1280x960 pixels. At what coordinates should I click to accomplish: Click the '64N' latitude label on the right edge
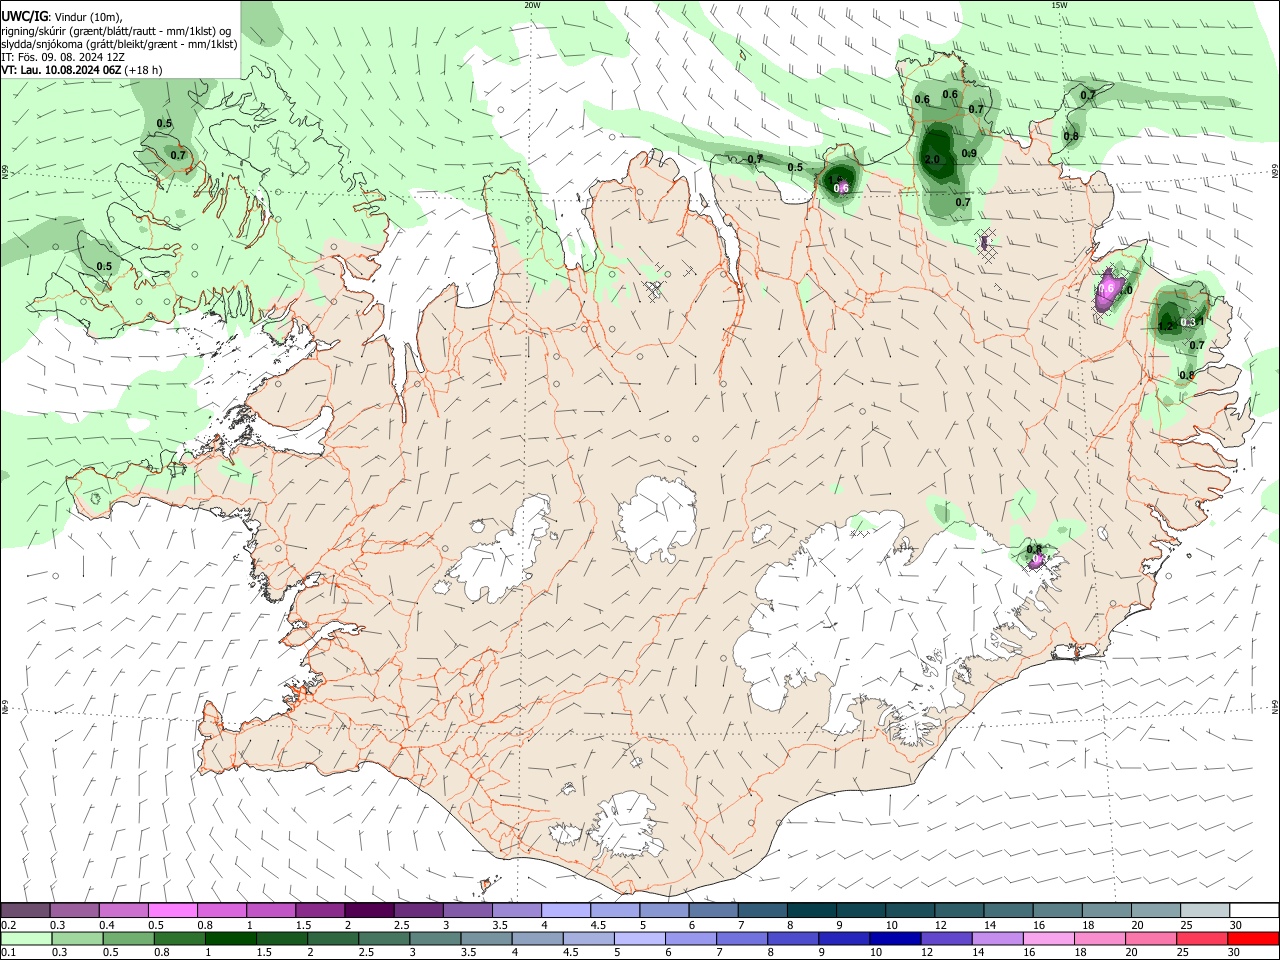pyautogui.click(x=1275, y=706)
